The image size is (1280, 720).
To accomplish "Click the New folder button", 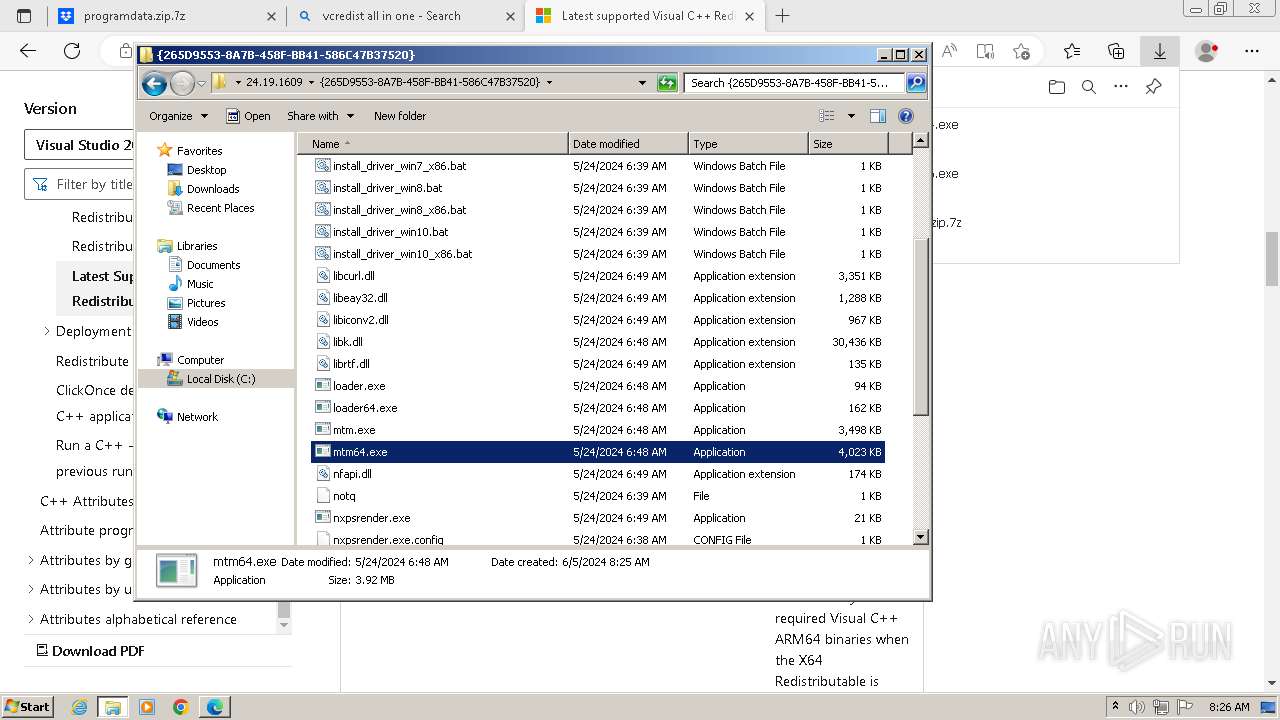I will point(400,116).
